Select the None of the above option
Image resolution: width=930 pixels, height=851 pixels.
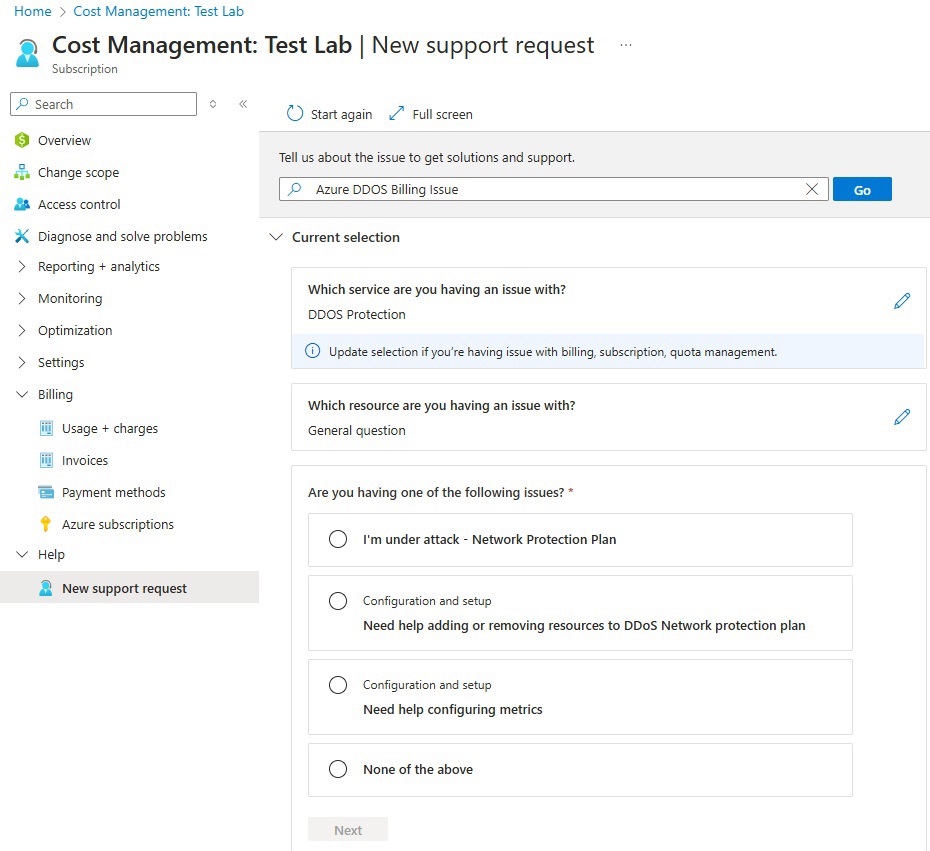(x=338, y=770)
